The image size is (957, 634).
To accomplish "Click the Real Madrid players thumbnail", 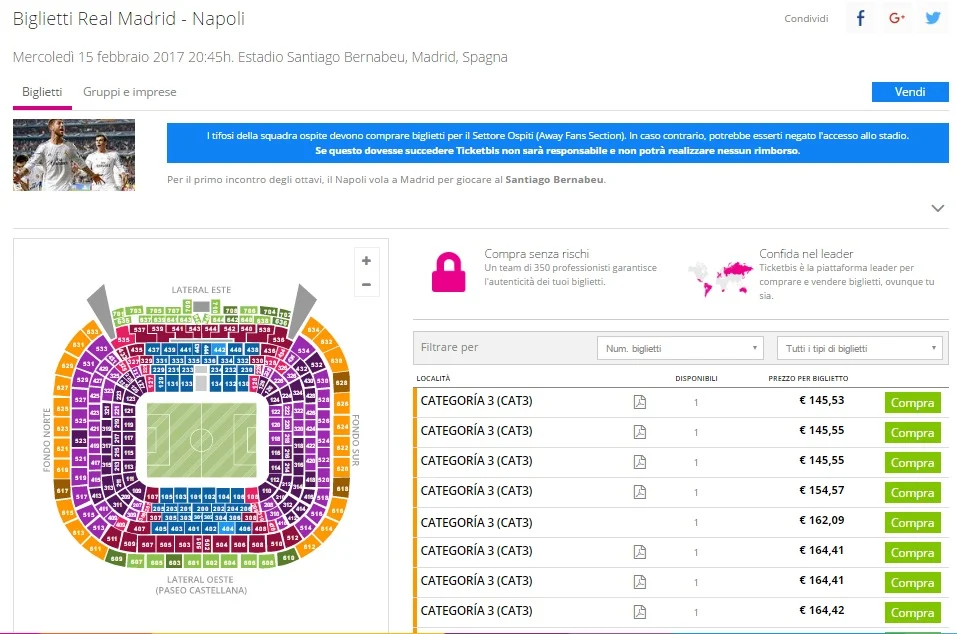I will (74, 155).
